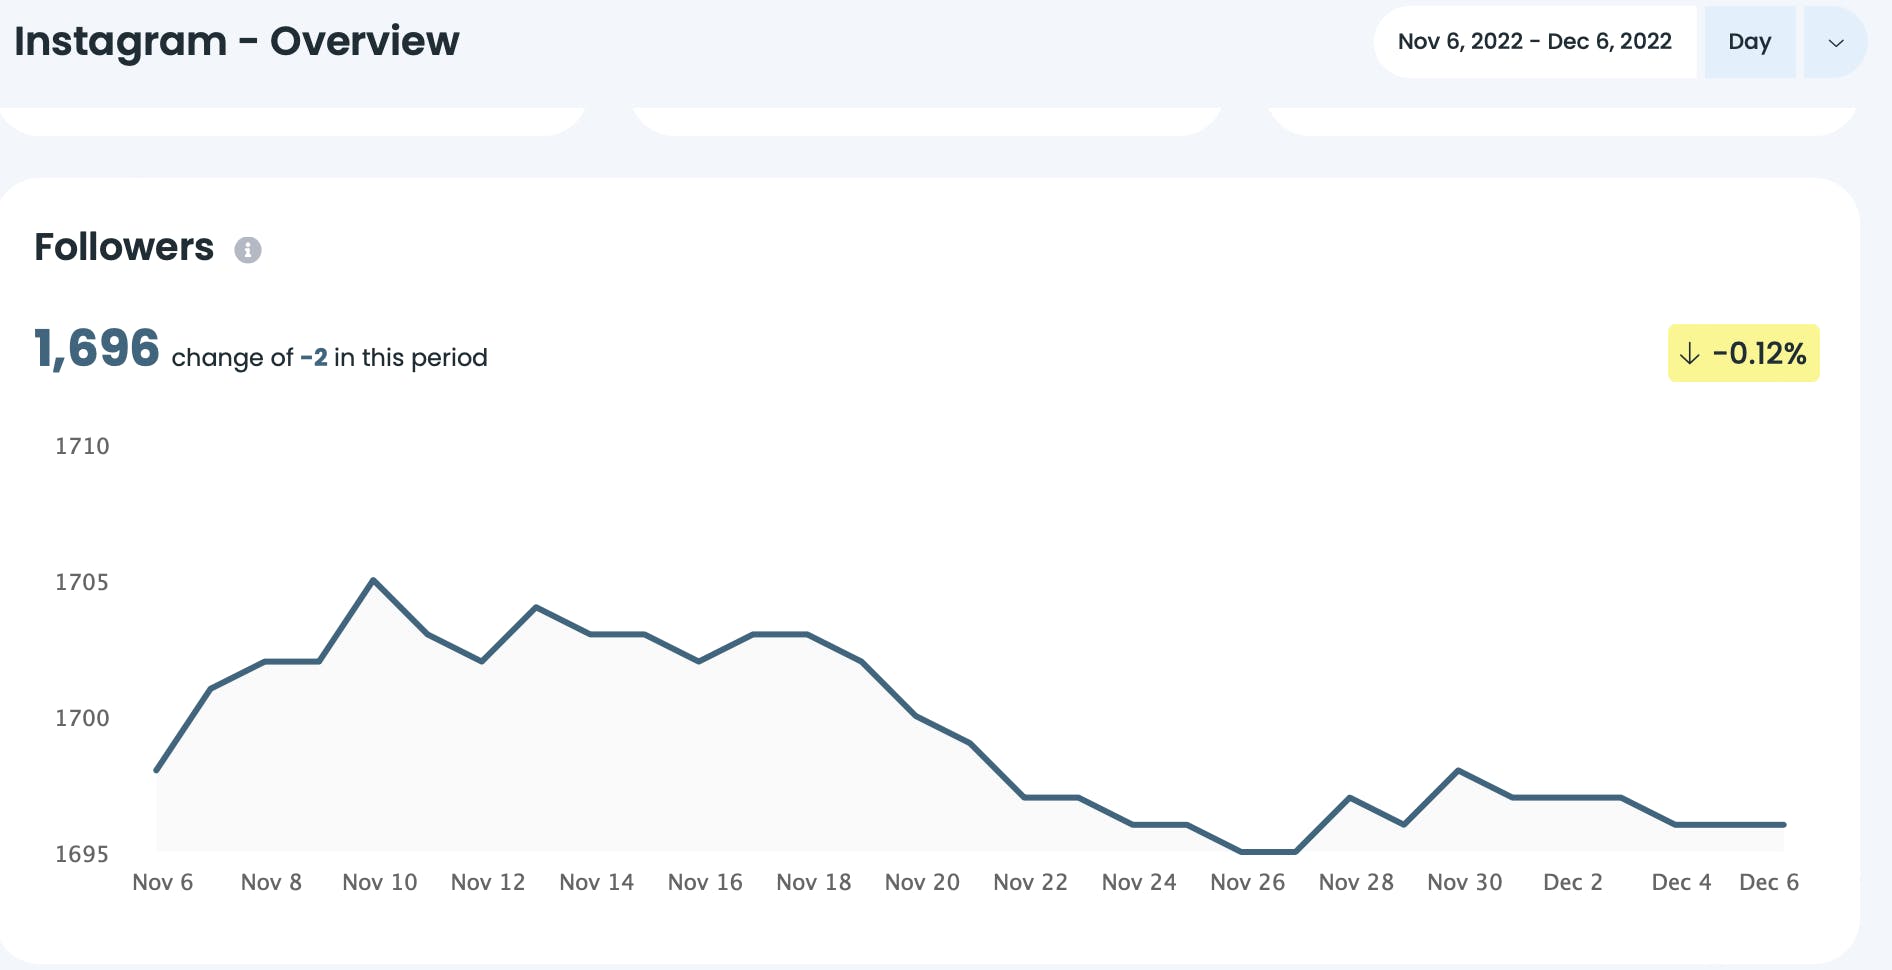Click the 1710 y-axis label

point(82,446)
